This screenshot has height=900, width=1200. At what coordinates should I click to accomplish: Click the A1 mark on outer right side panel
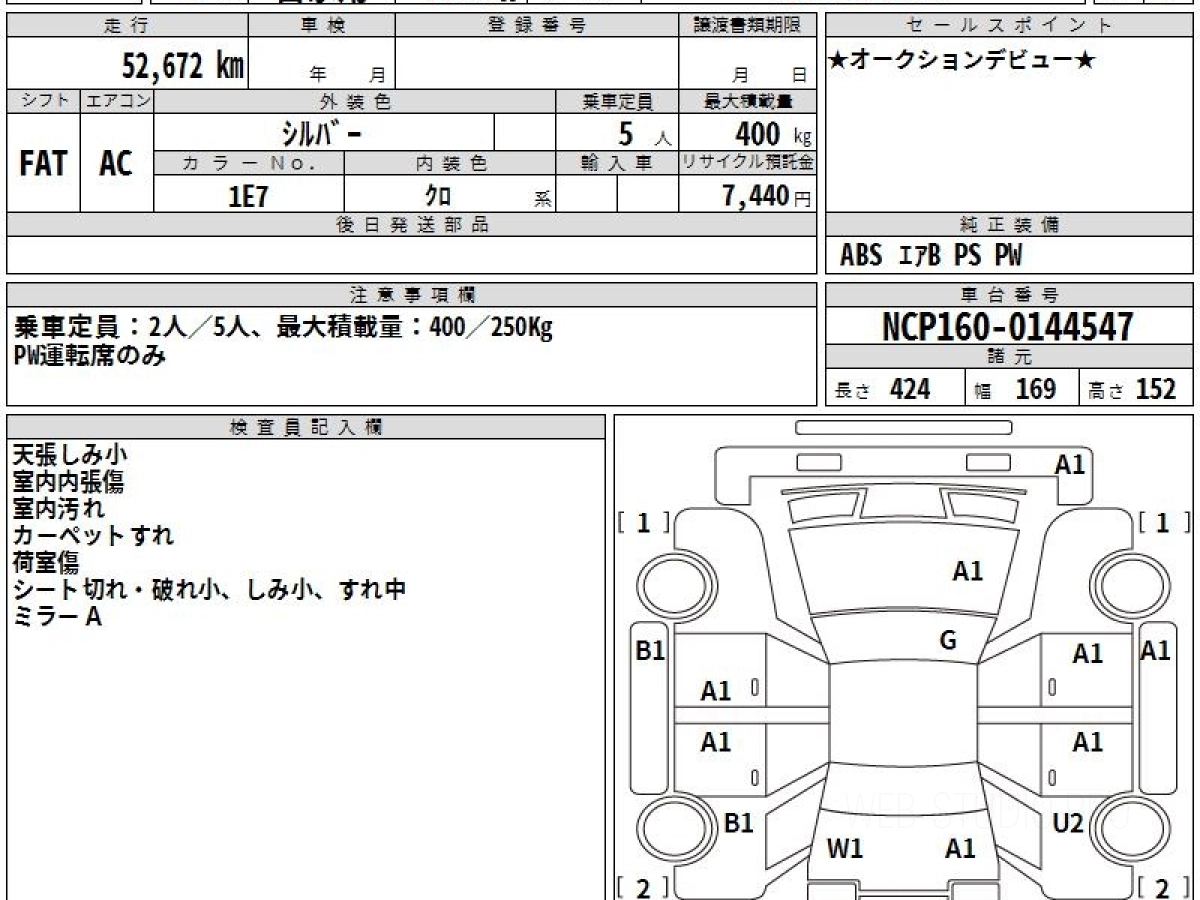click(x=1156, y=651)
